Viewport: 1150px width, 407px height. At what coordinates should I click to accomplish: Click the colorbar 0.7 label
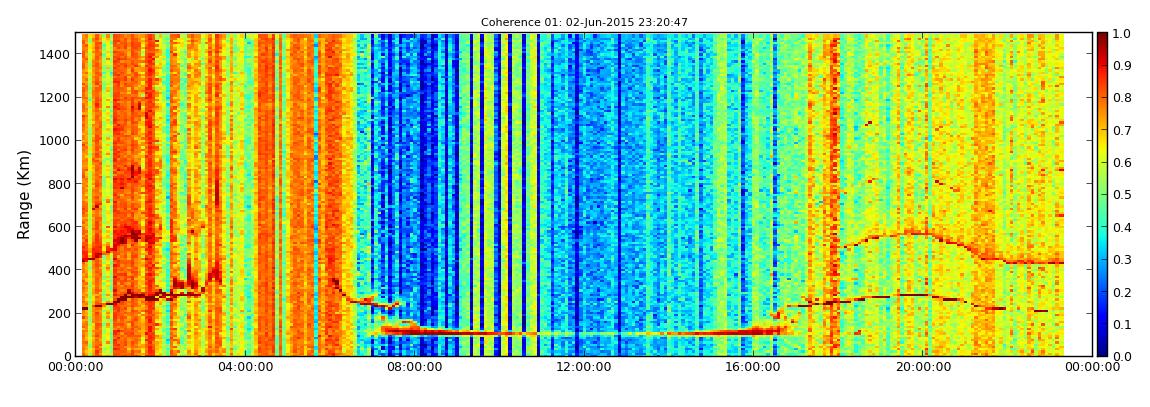(x=1121, y=131)
